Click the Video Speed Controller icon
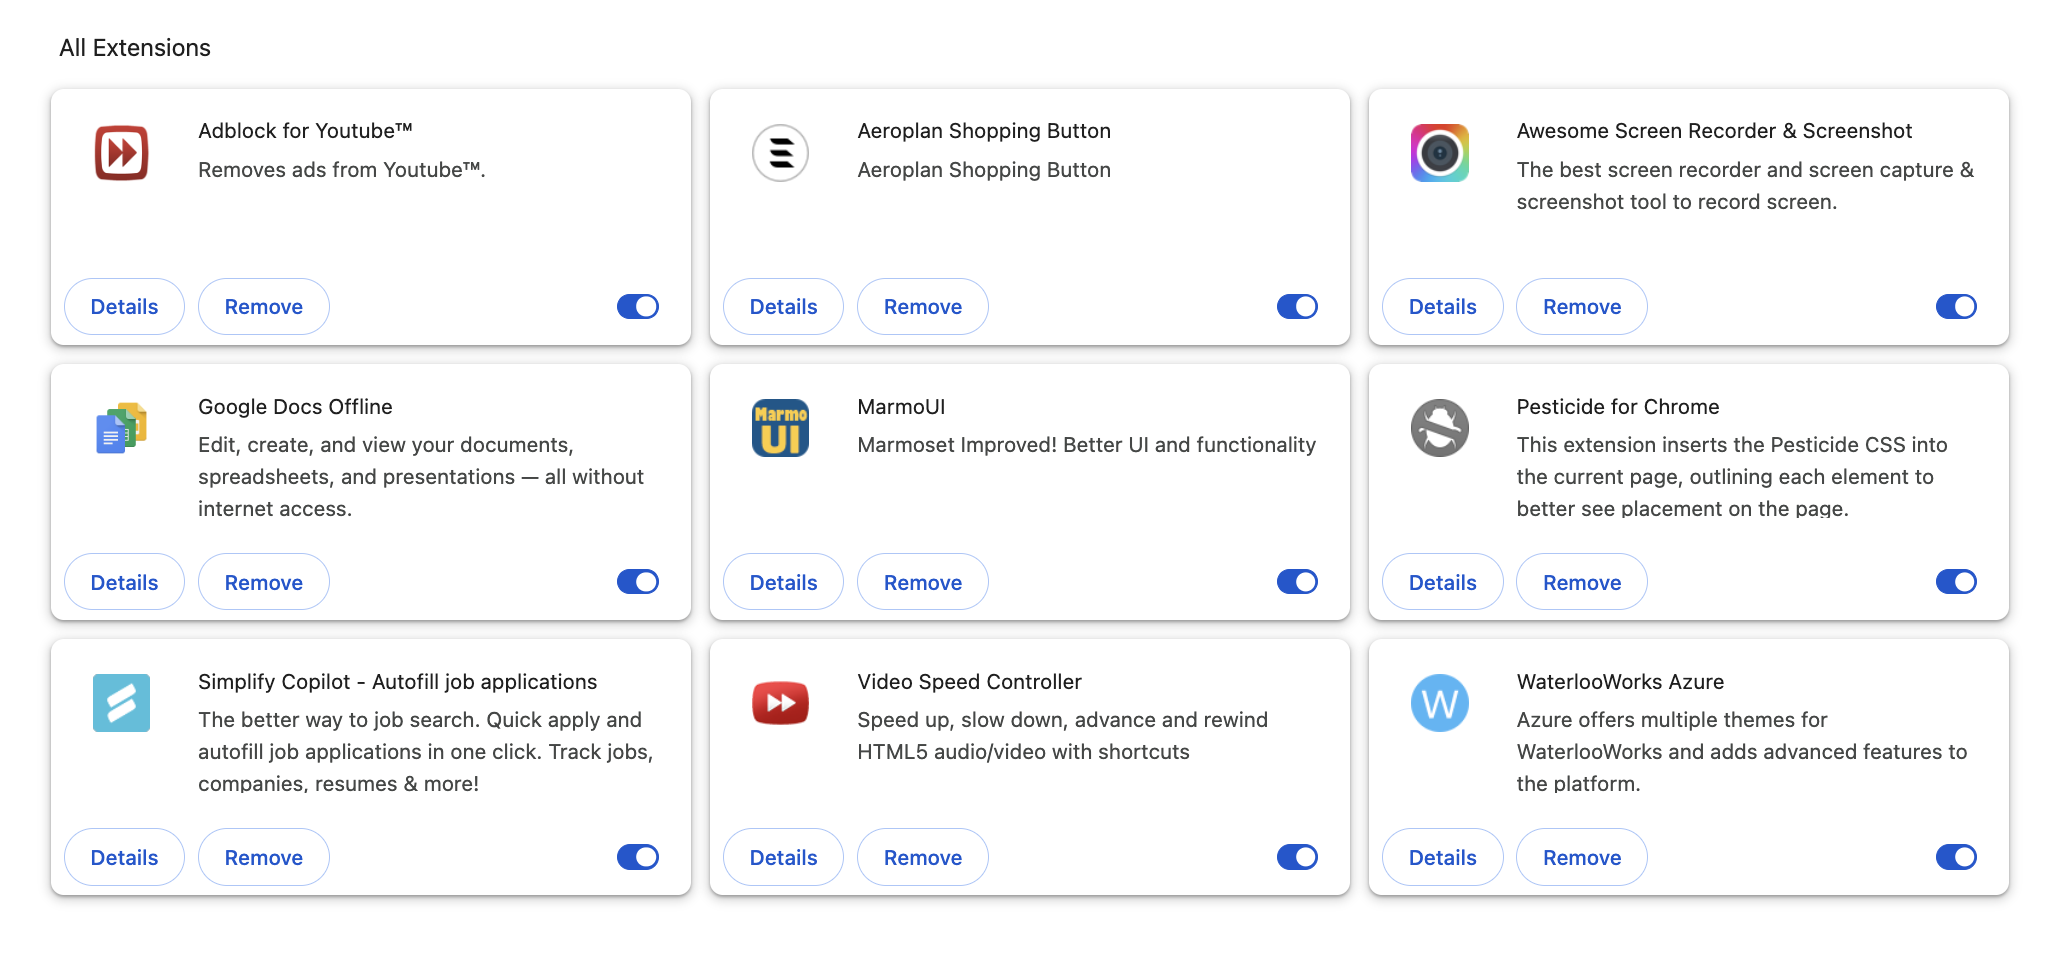 click(780, 703)
